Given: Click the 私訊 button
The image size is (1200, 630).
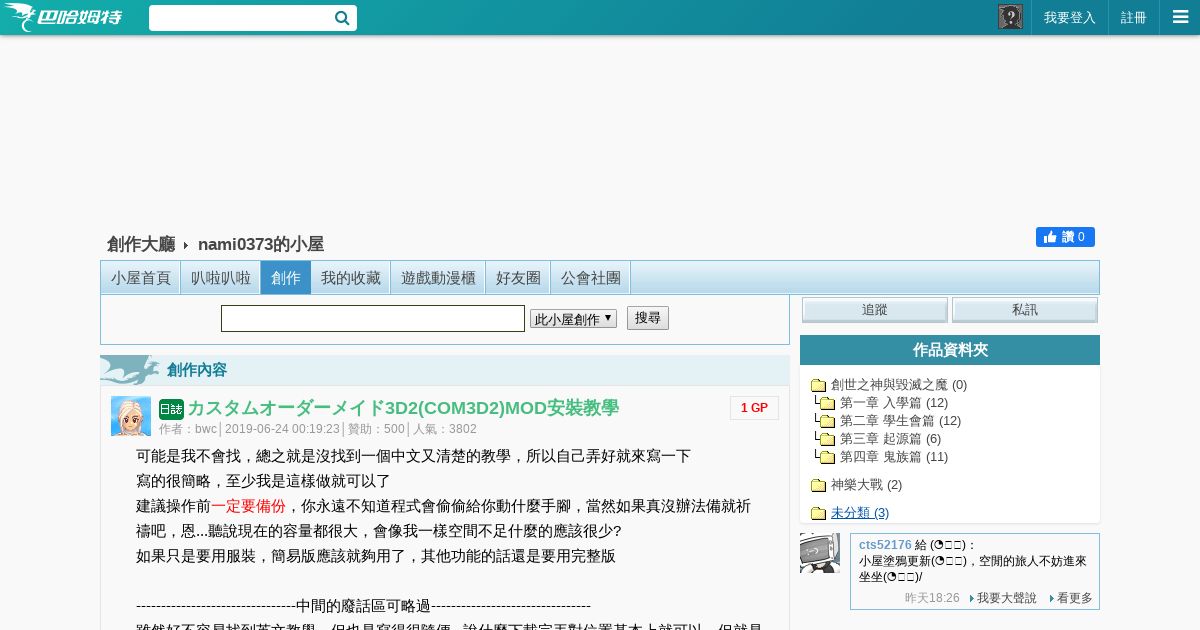Looking at the screenshot, I should pos(1025,310).
